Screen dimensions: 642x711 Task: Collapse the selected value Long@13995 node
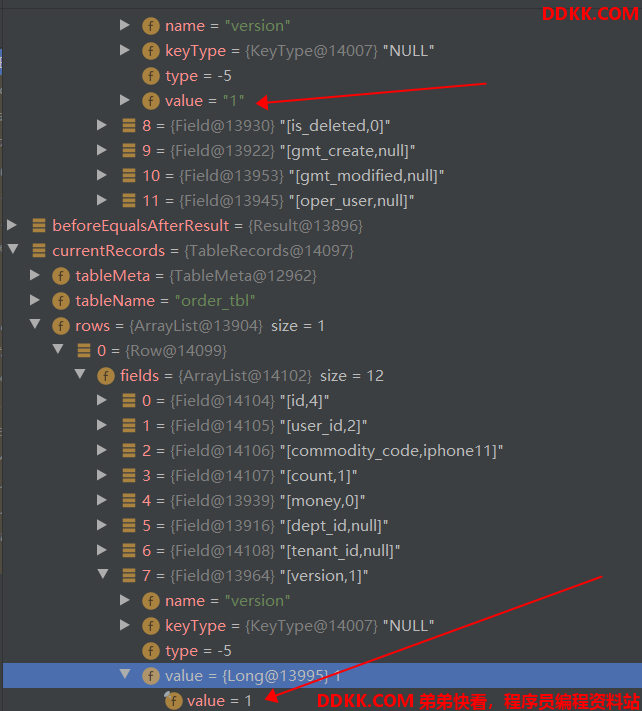[125, 674]
